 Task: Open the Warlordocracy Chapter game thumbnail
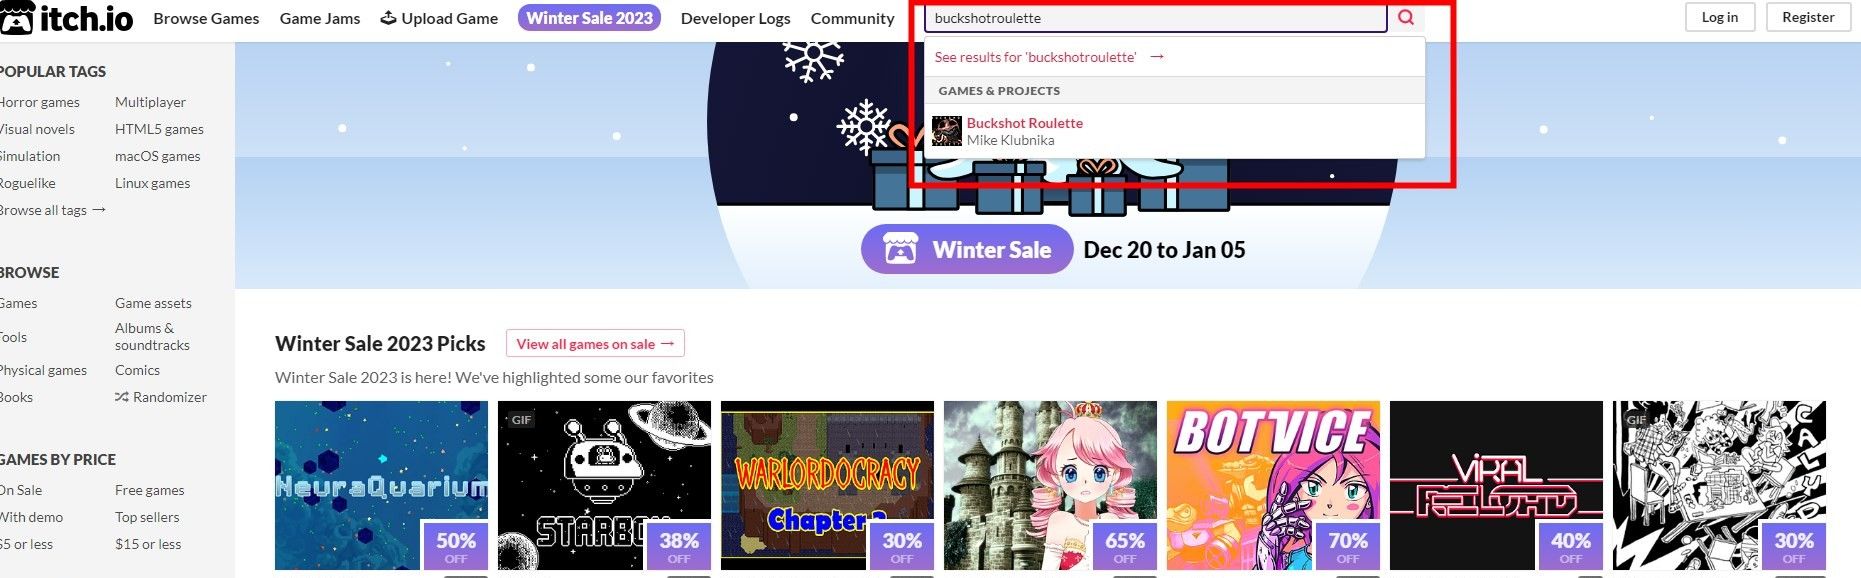point(827,485)
